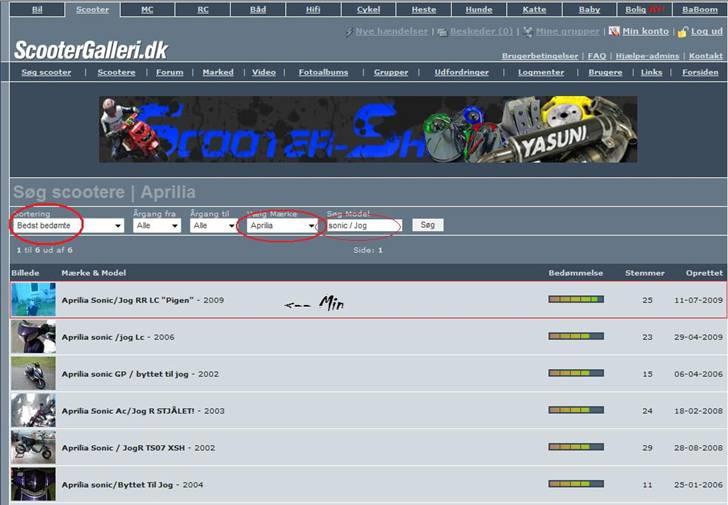Click the Scooter-Shop Yasuni banner ad
This screenshot has height=505, width=728.
pyautogui.click(x=368, y=129)
